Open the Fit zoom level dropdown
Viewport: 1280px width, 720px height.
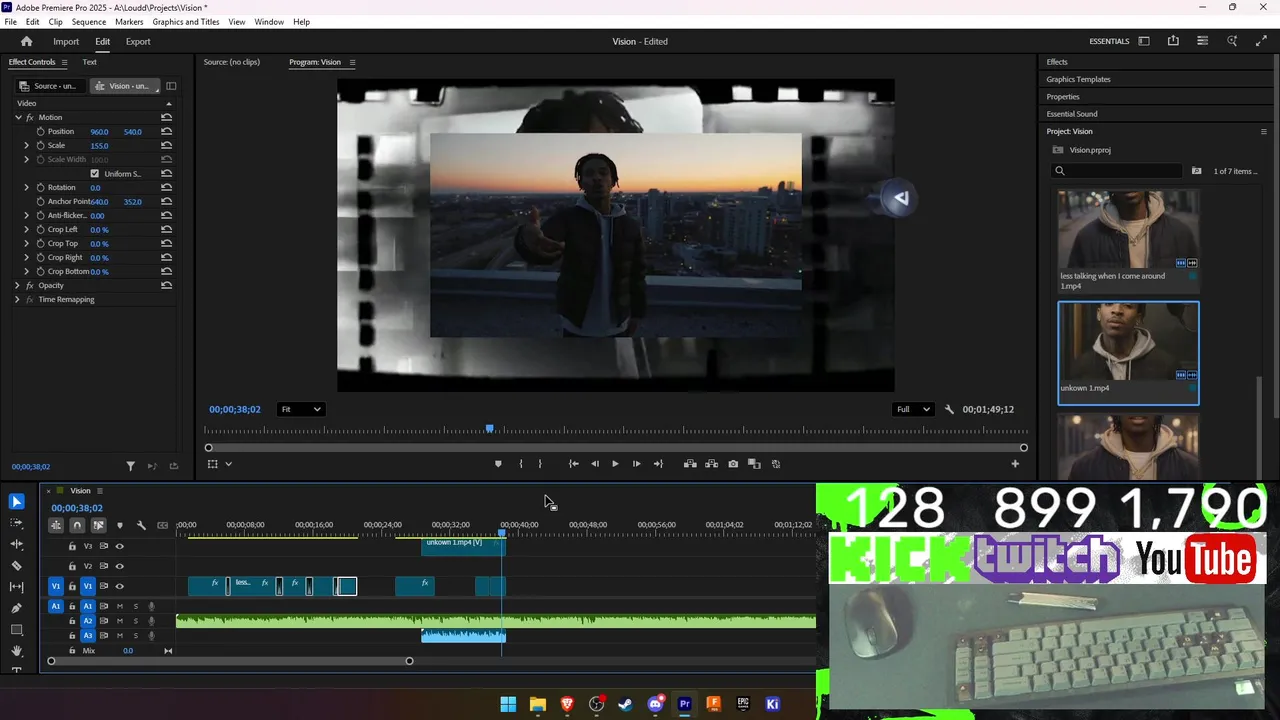pyautogui.click(x=300, y=409)
